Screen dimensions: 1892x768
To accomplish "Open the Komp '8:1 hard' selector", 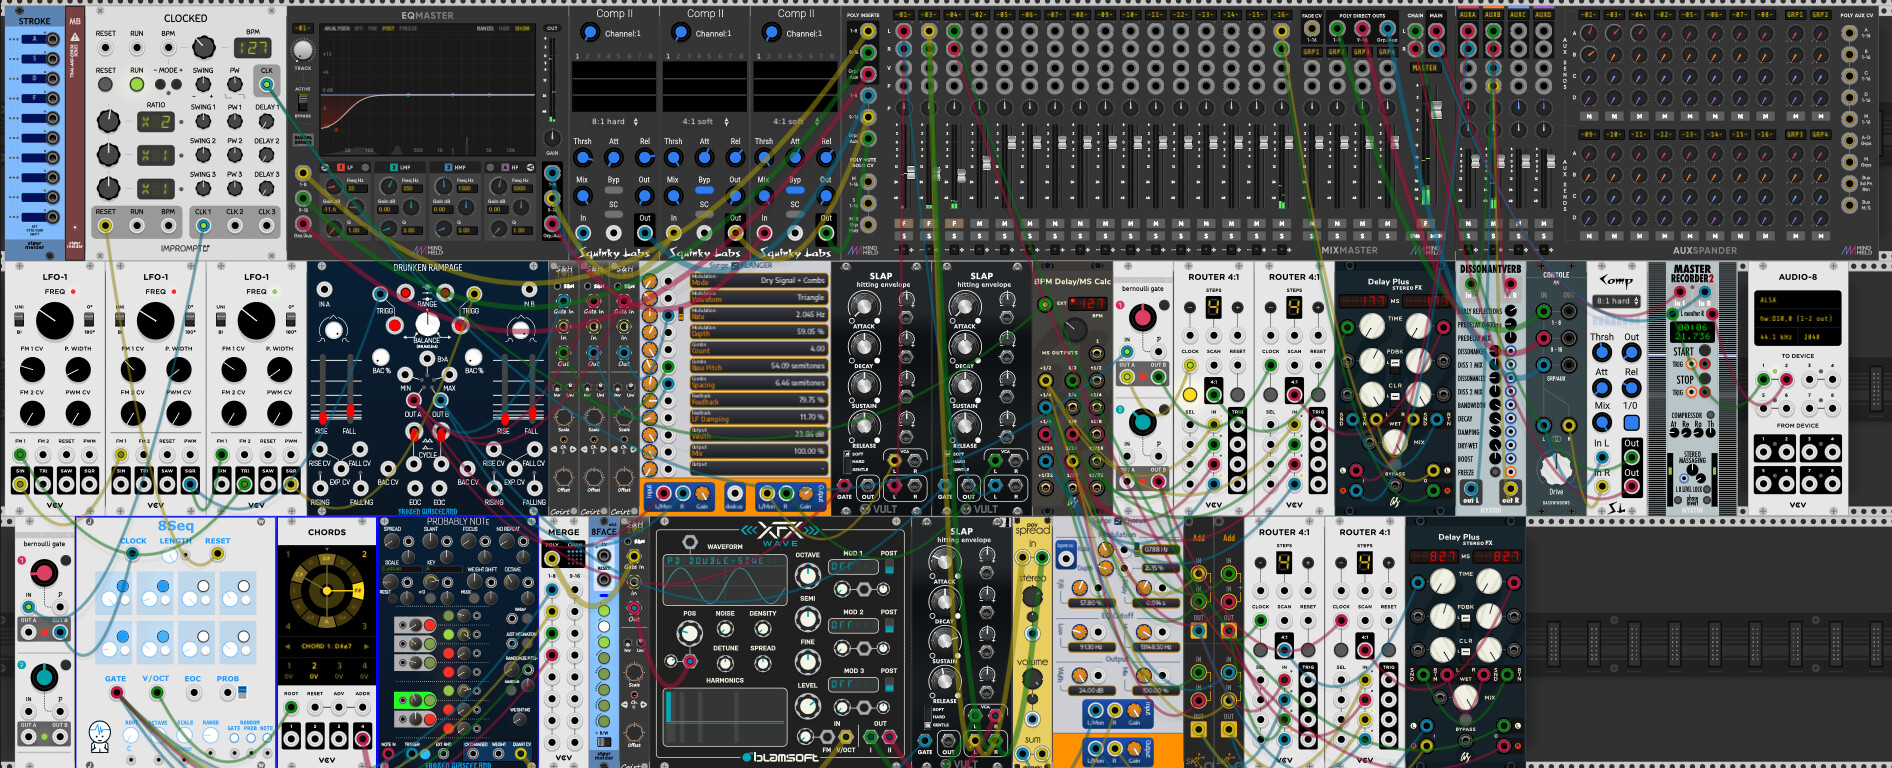I will [x=1616, y=301].
